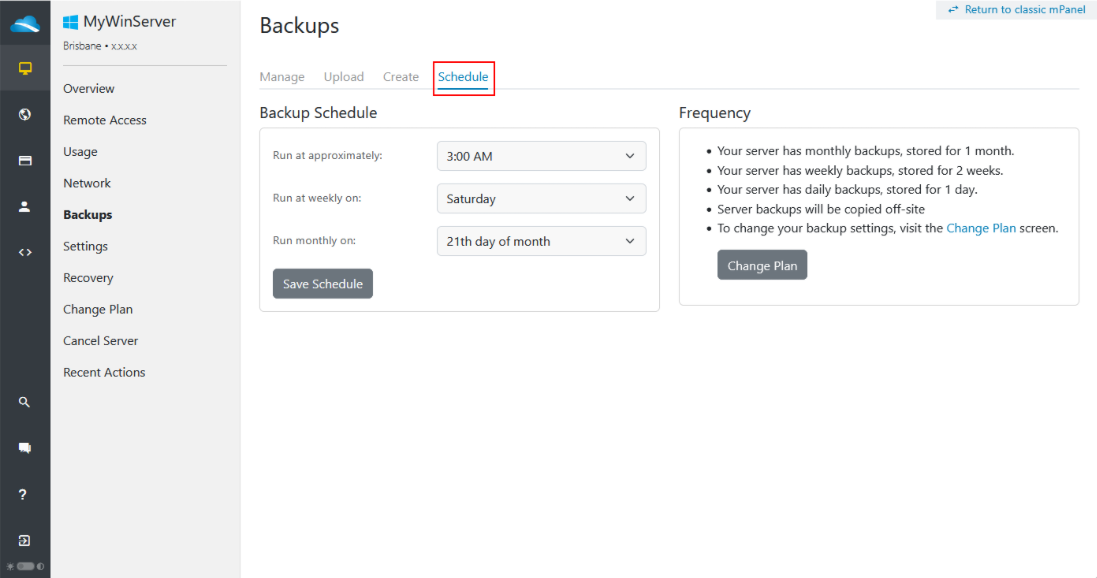Expand the 3:00 AM run time dropdown

tap(542, 156)
